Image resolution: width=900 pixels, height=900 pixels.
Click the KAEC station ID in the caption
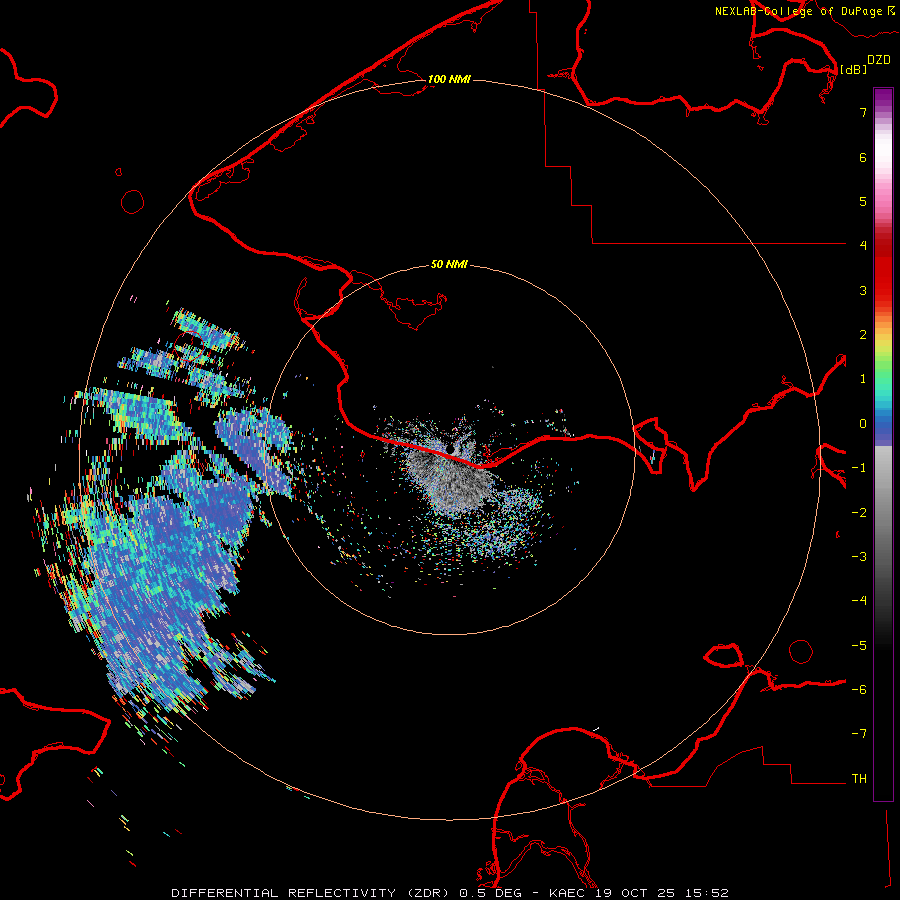tap(567, 893)
